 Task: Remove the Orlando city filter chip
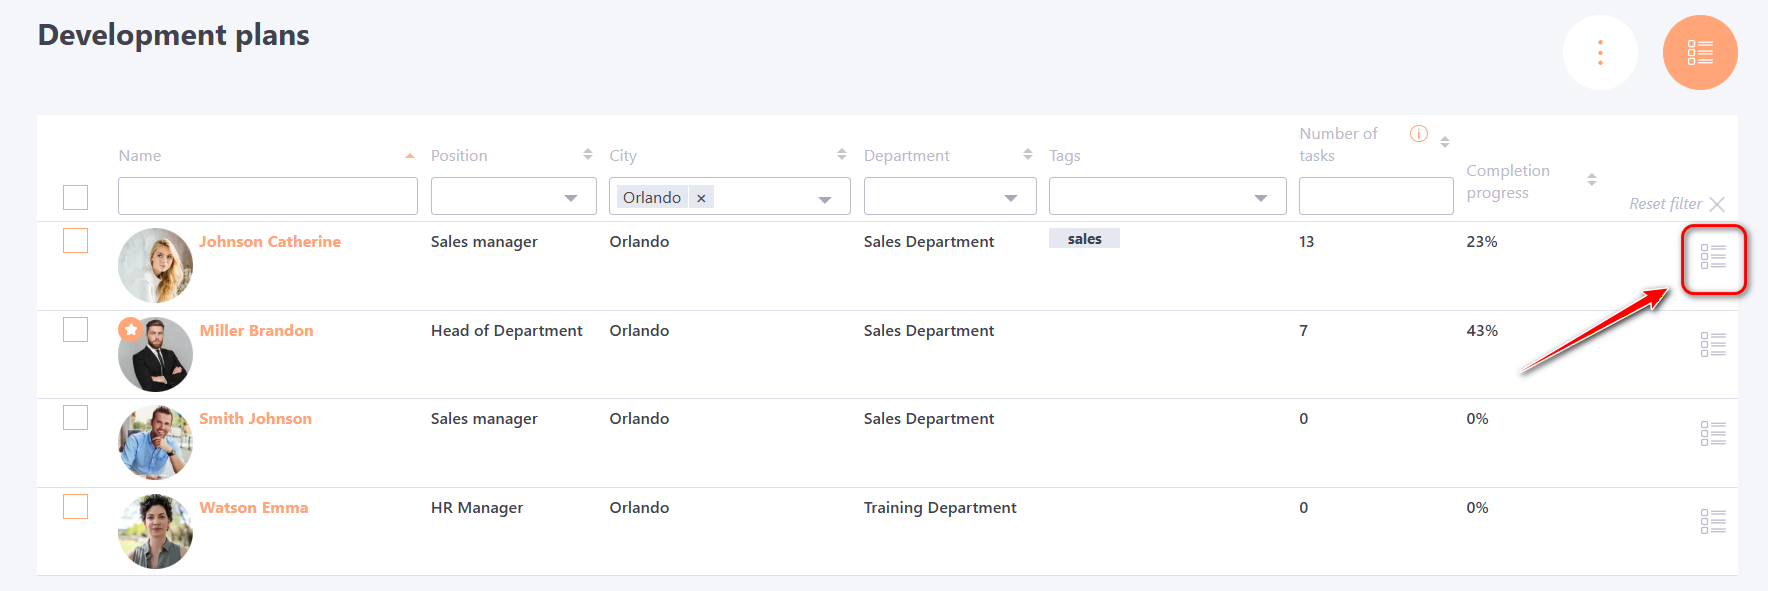tap(701, 198)
